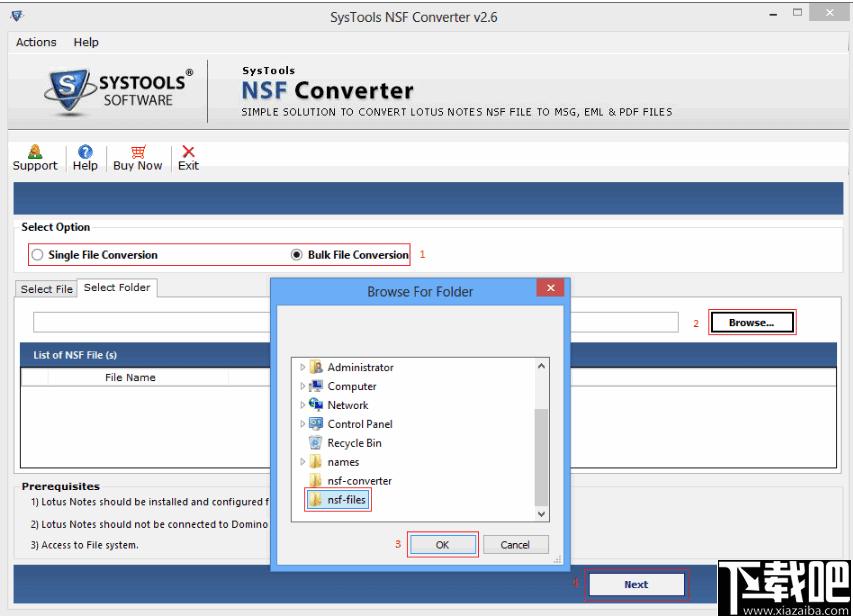
Task: Open the Support toolbar icon
Action: click(35, 152)
